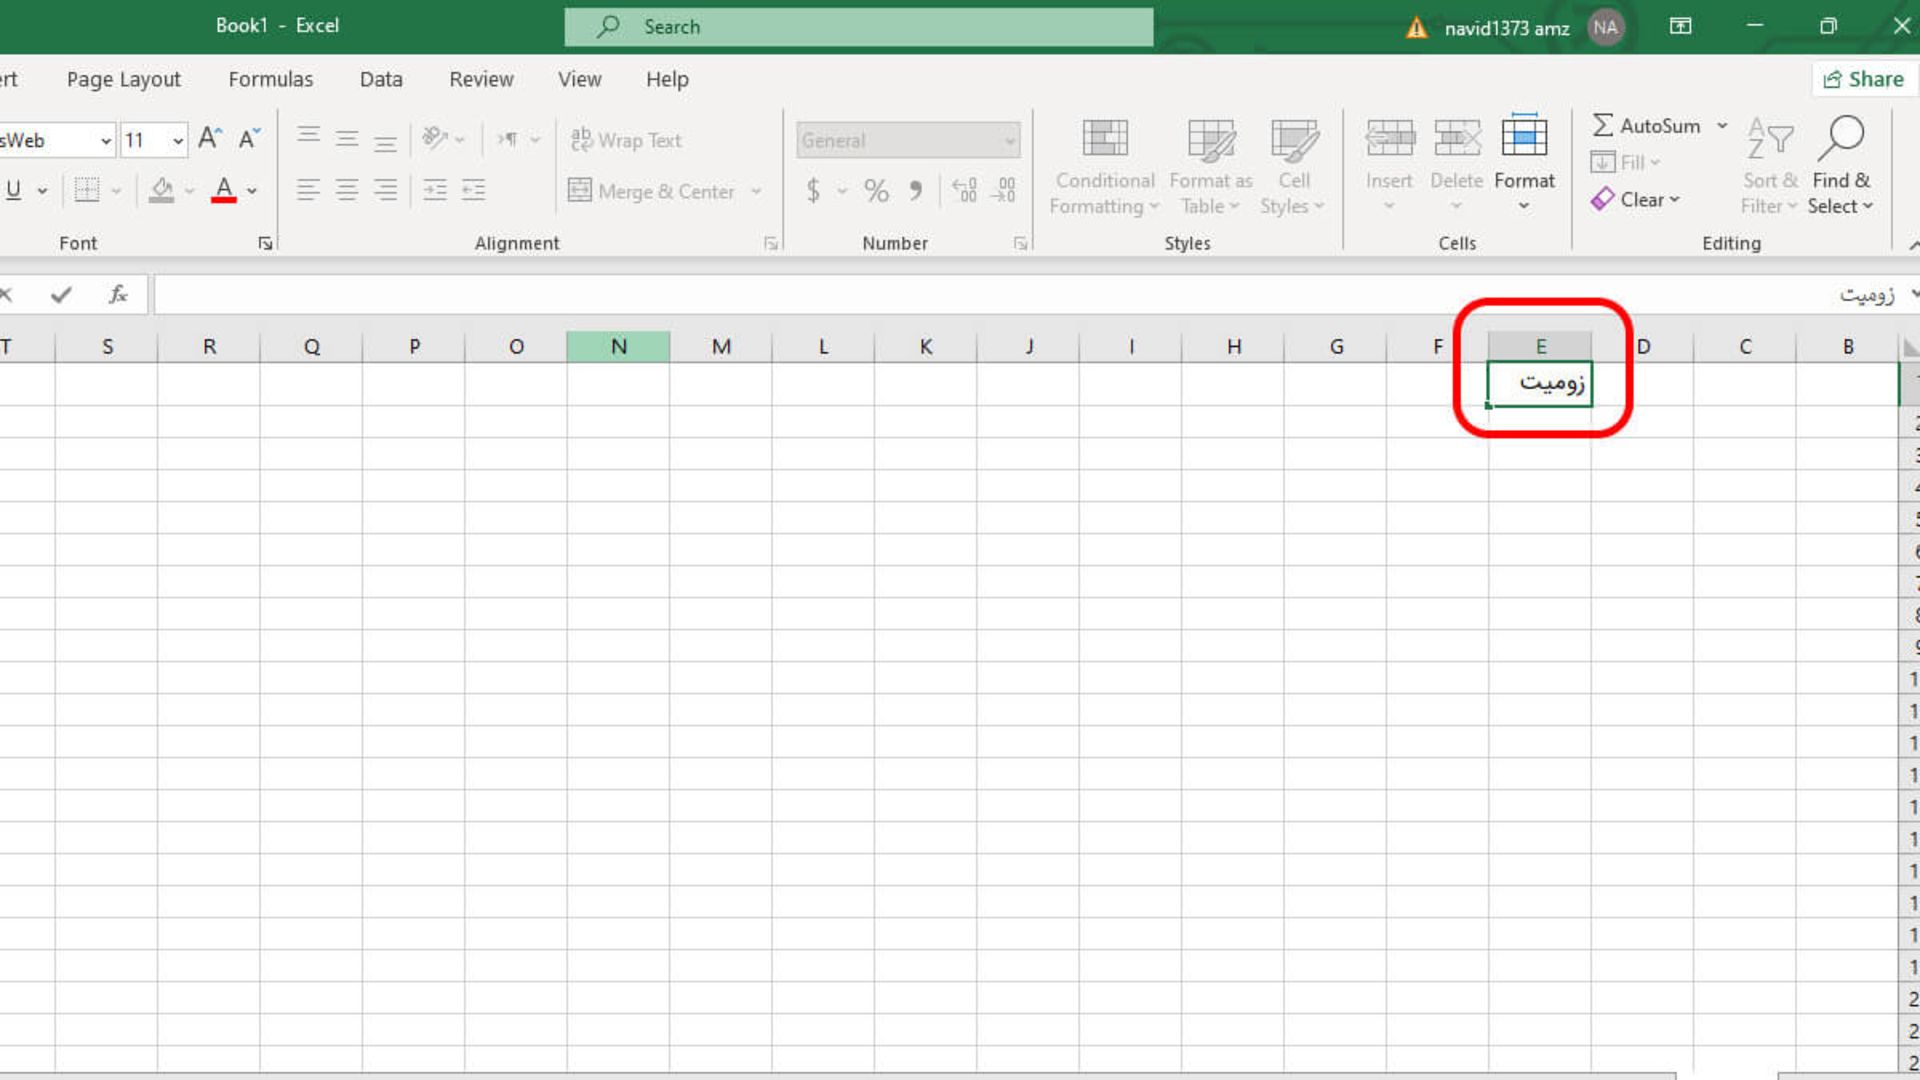Open Cell Styles gallery
The height and width of the screenshot is (1080, 1920).
pos(1293,167)
